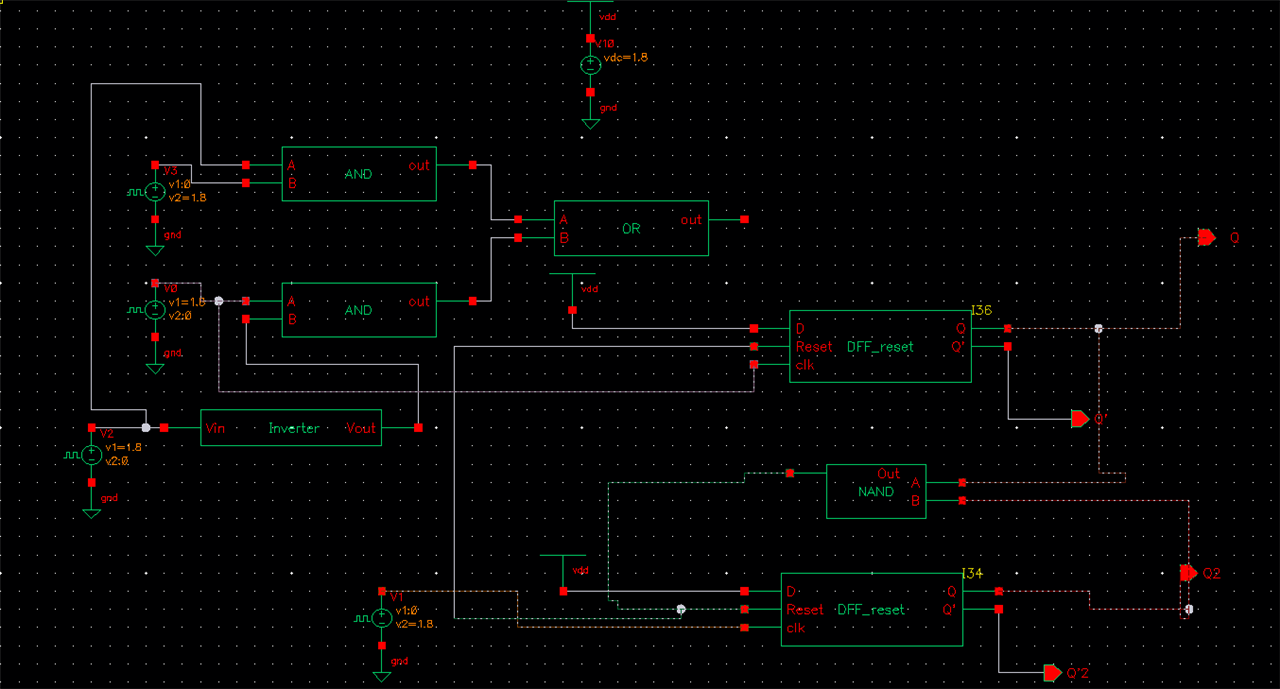Select the Inverter Vout terminal
The height and width of the screenshot is (689, 1280).
point(418,428)
